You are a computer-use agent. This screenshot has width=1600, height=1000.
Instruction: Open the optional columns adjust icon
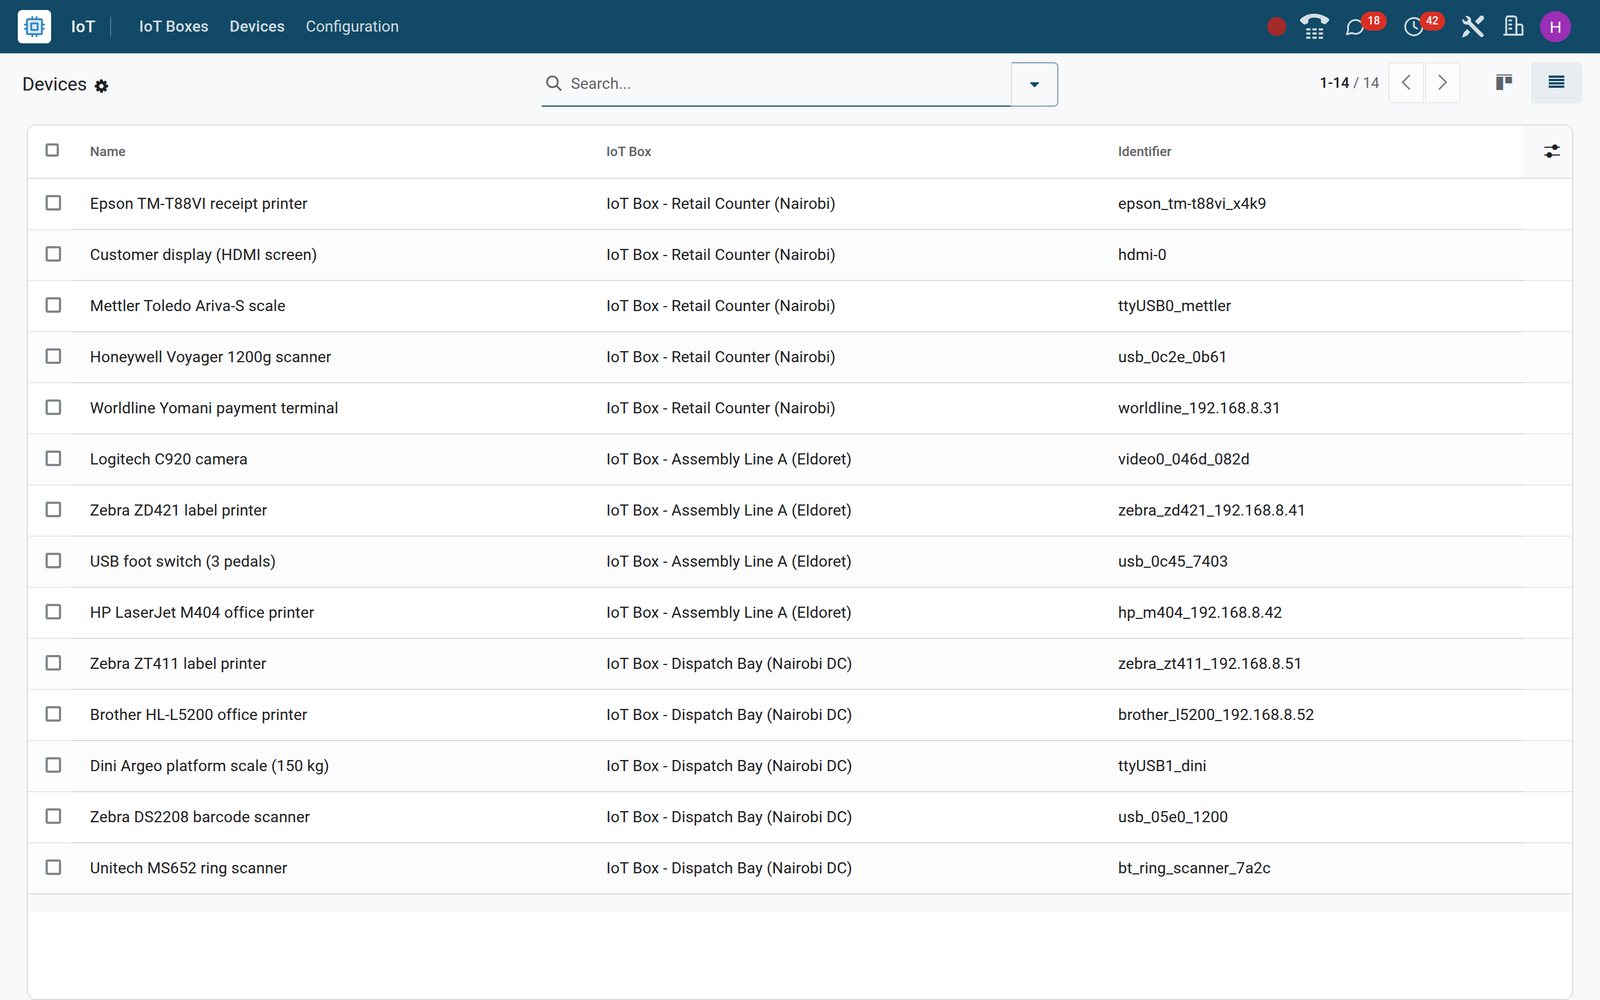point(1551,151)
